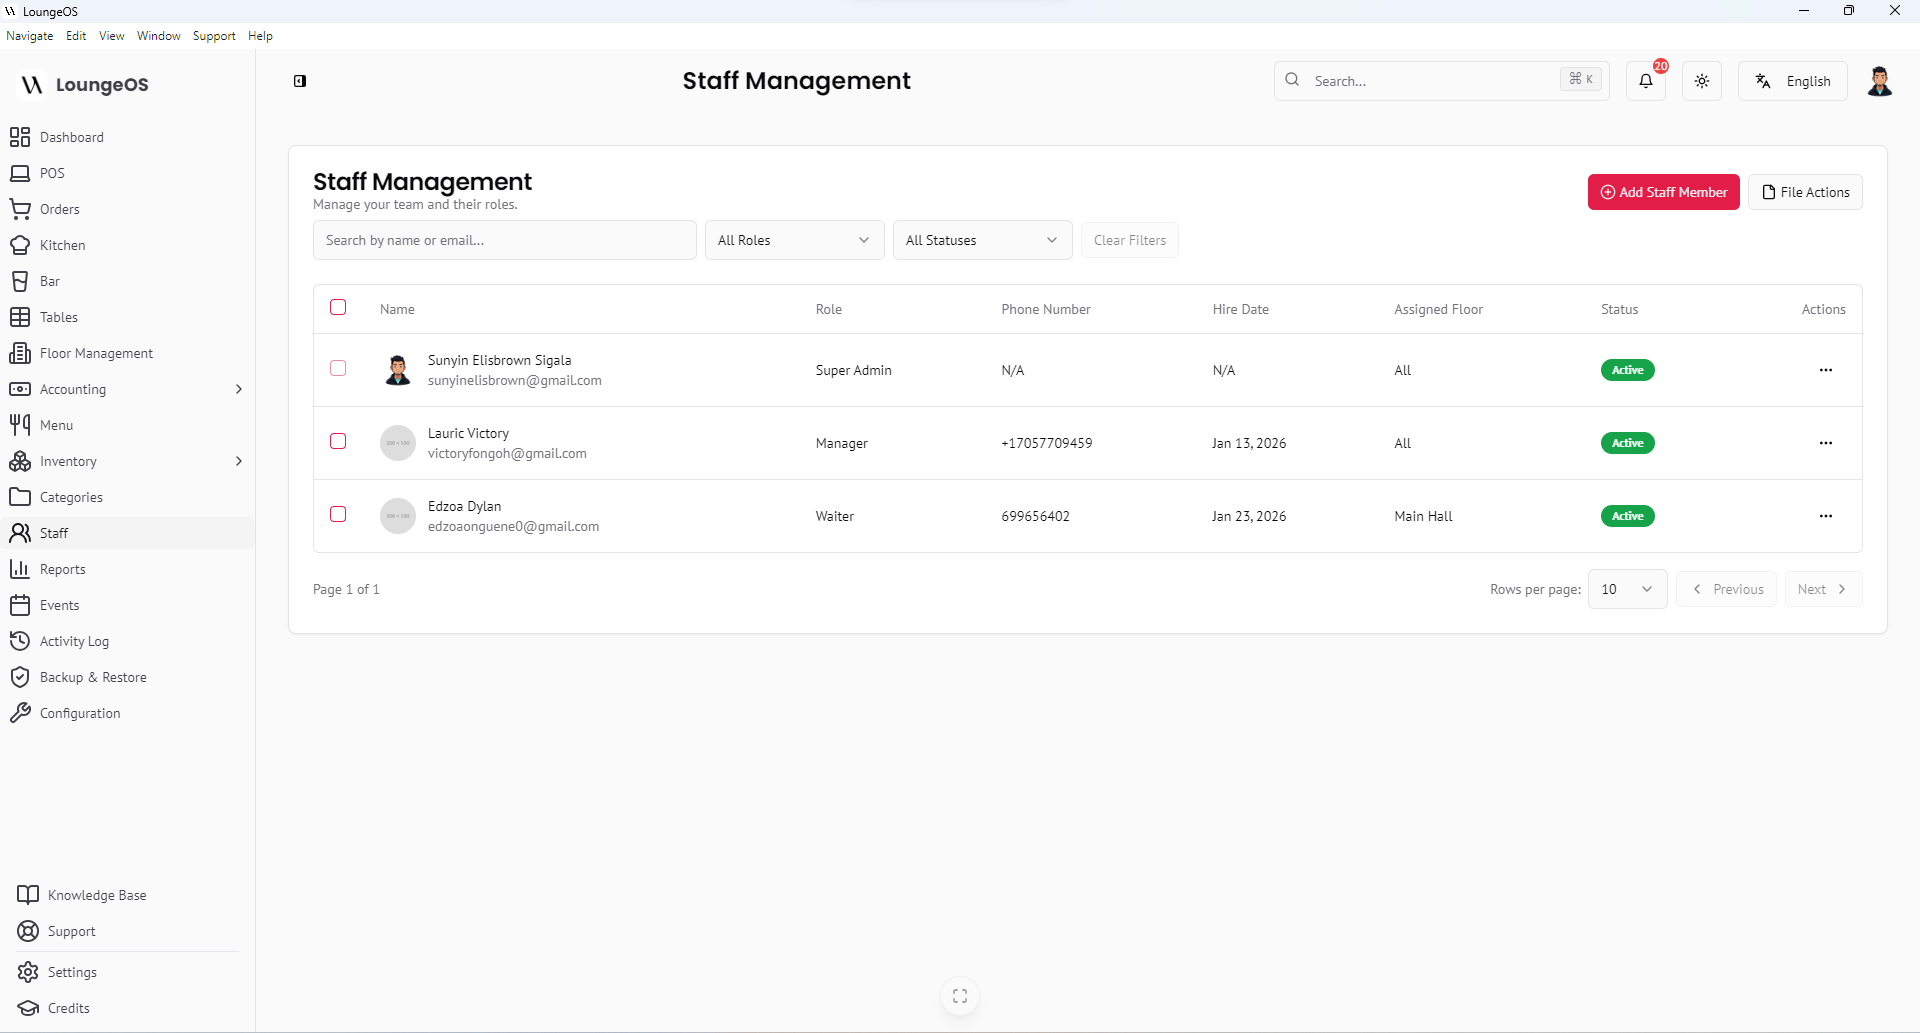Click the staff search by name field
This screenshot has height=1033, width=1920.
tap(504, 240)
